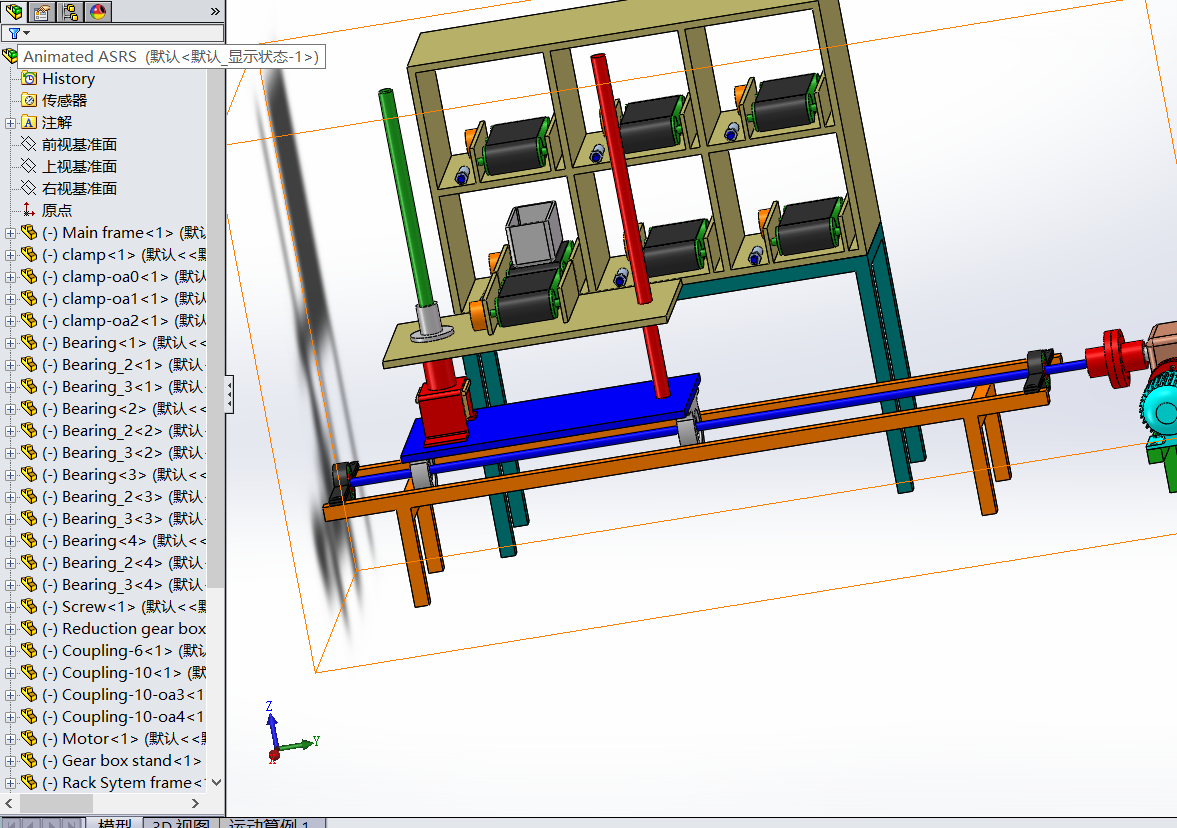Click the panel collapse handle on divider
This screenshot has width=1177, height=828.
[x=229, y=394]
